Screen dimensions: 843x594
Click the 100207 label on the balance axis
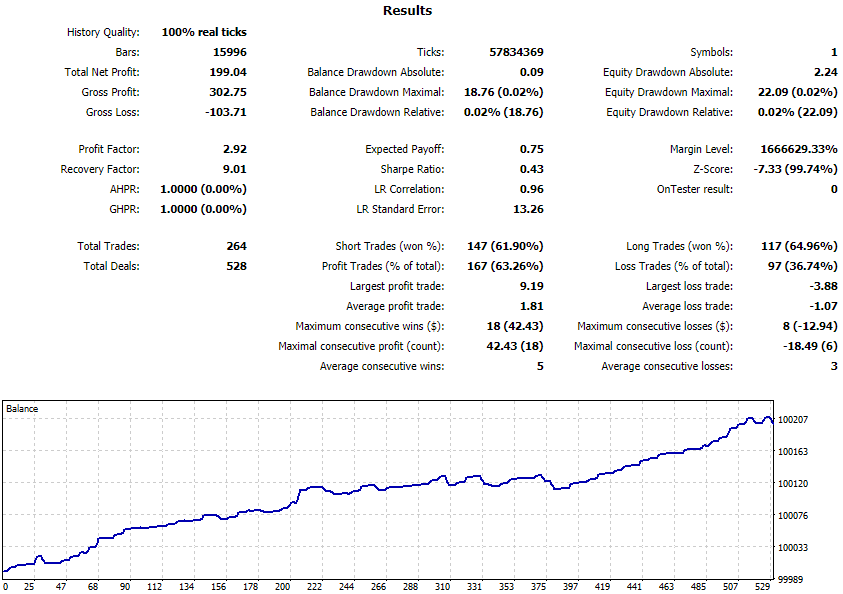(x=792, y=419)
